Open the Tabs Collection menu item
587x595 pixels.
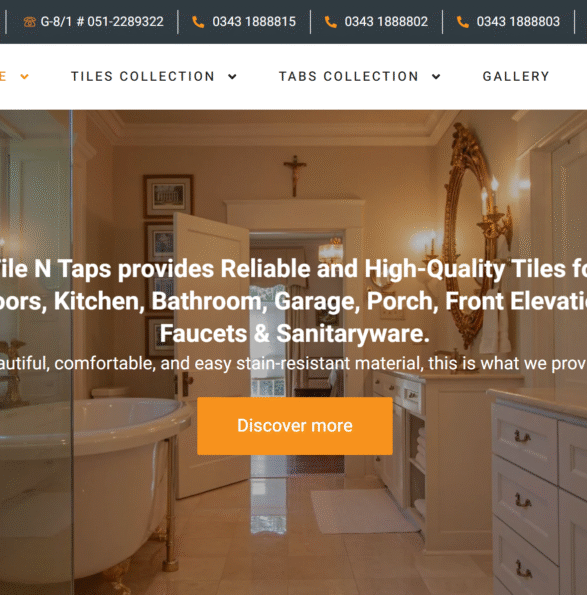[349, 76]
